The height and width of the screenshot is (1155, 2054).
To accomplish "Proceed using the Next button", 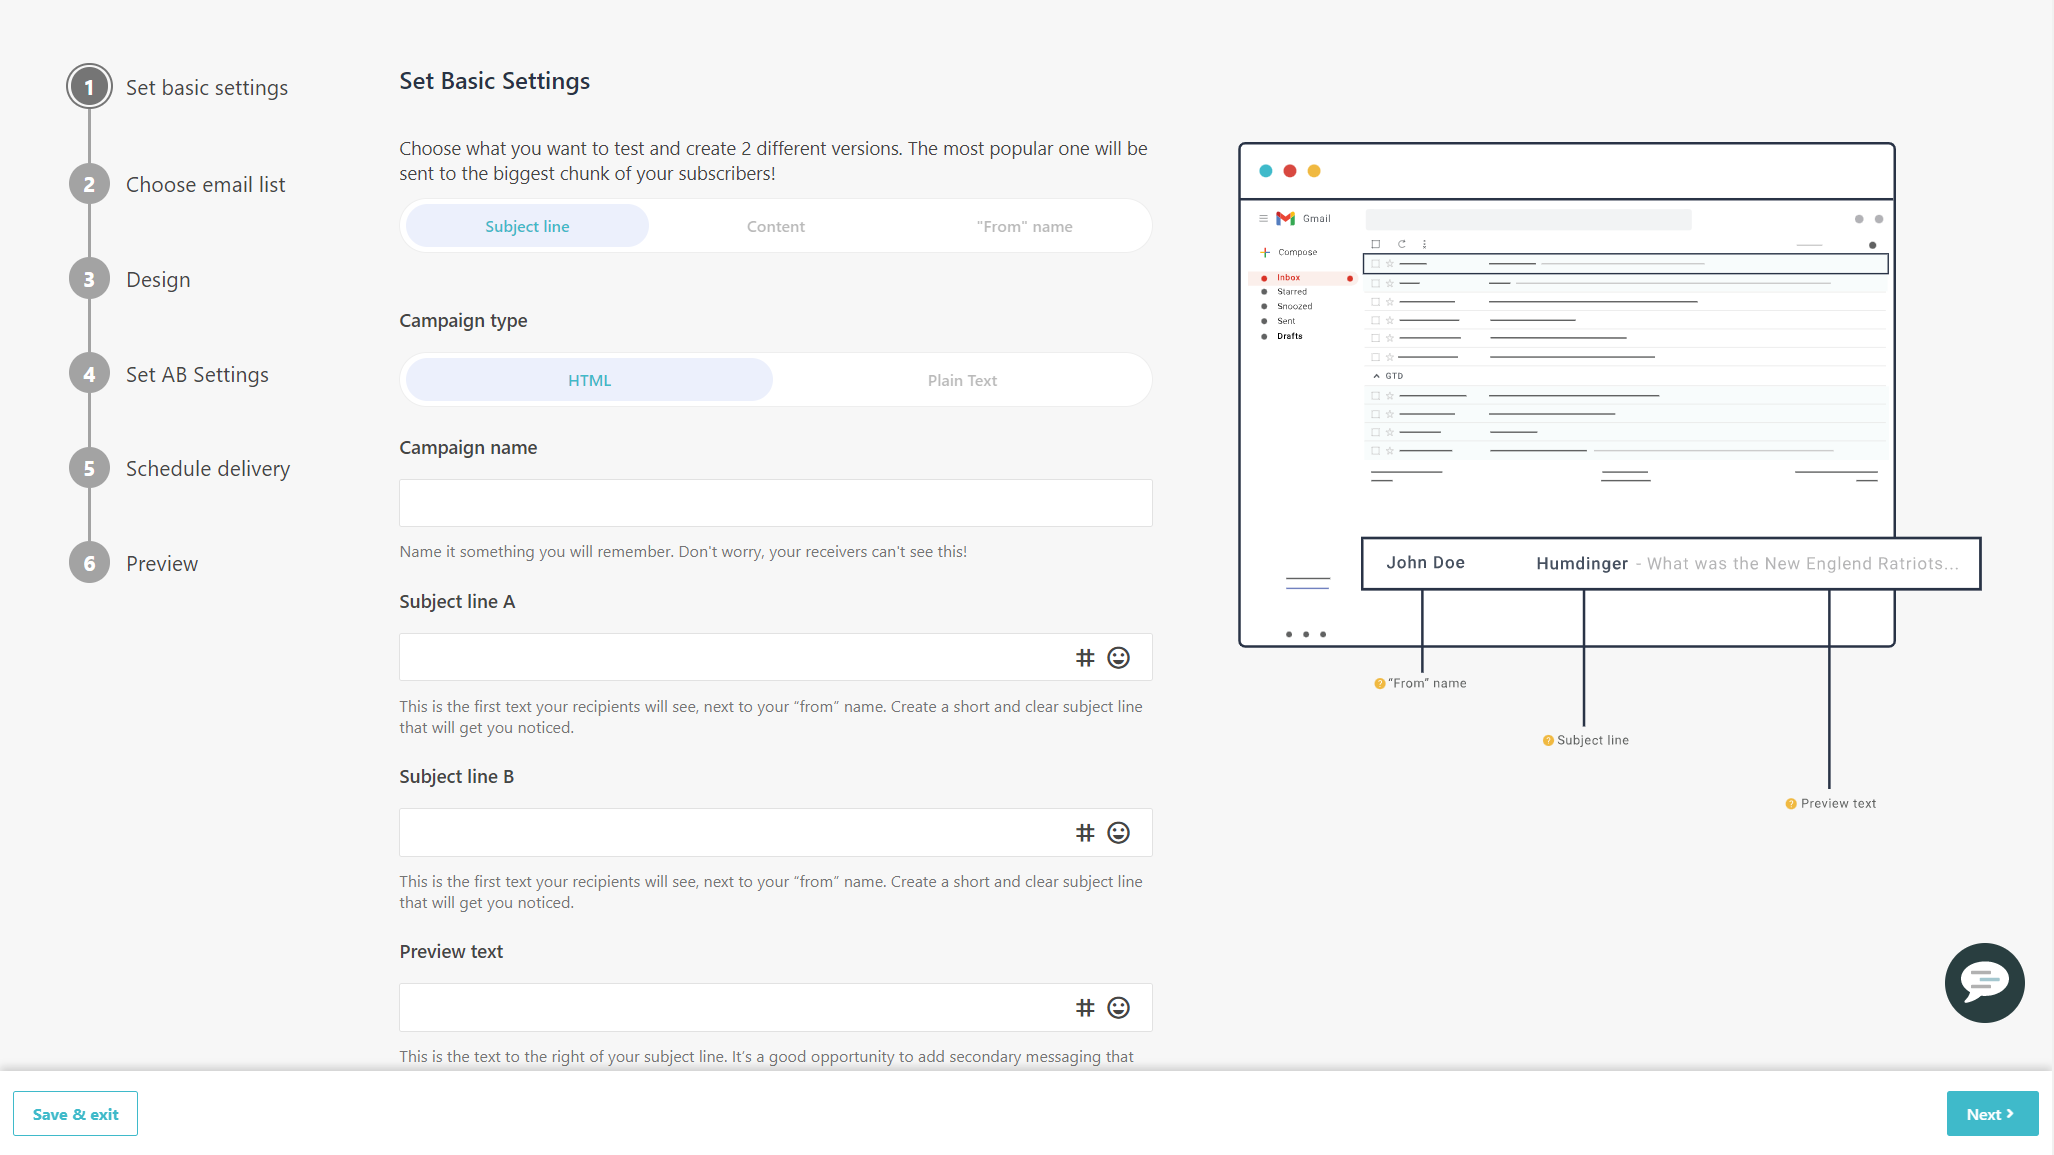I will [x=1992, y=1113].
